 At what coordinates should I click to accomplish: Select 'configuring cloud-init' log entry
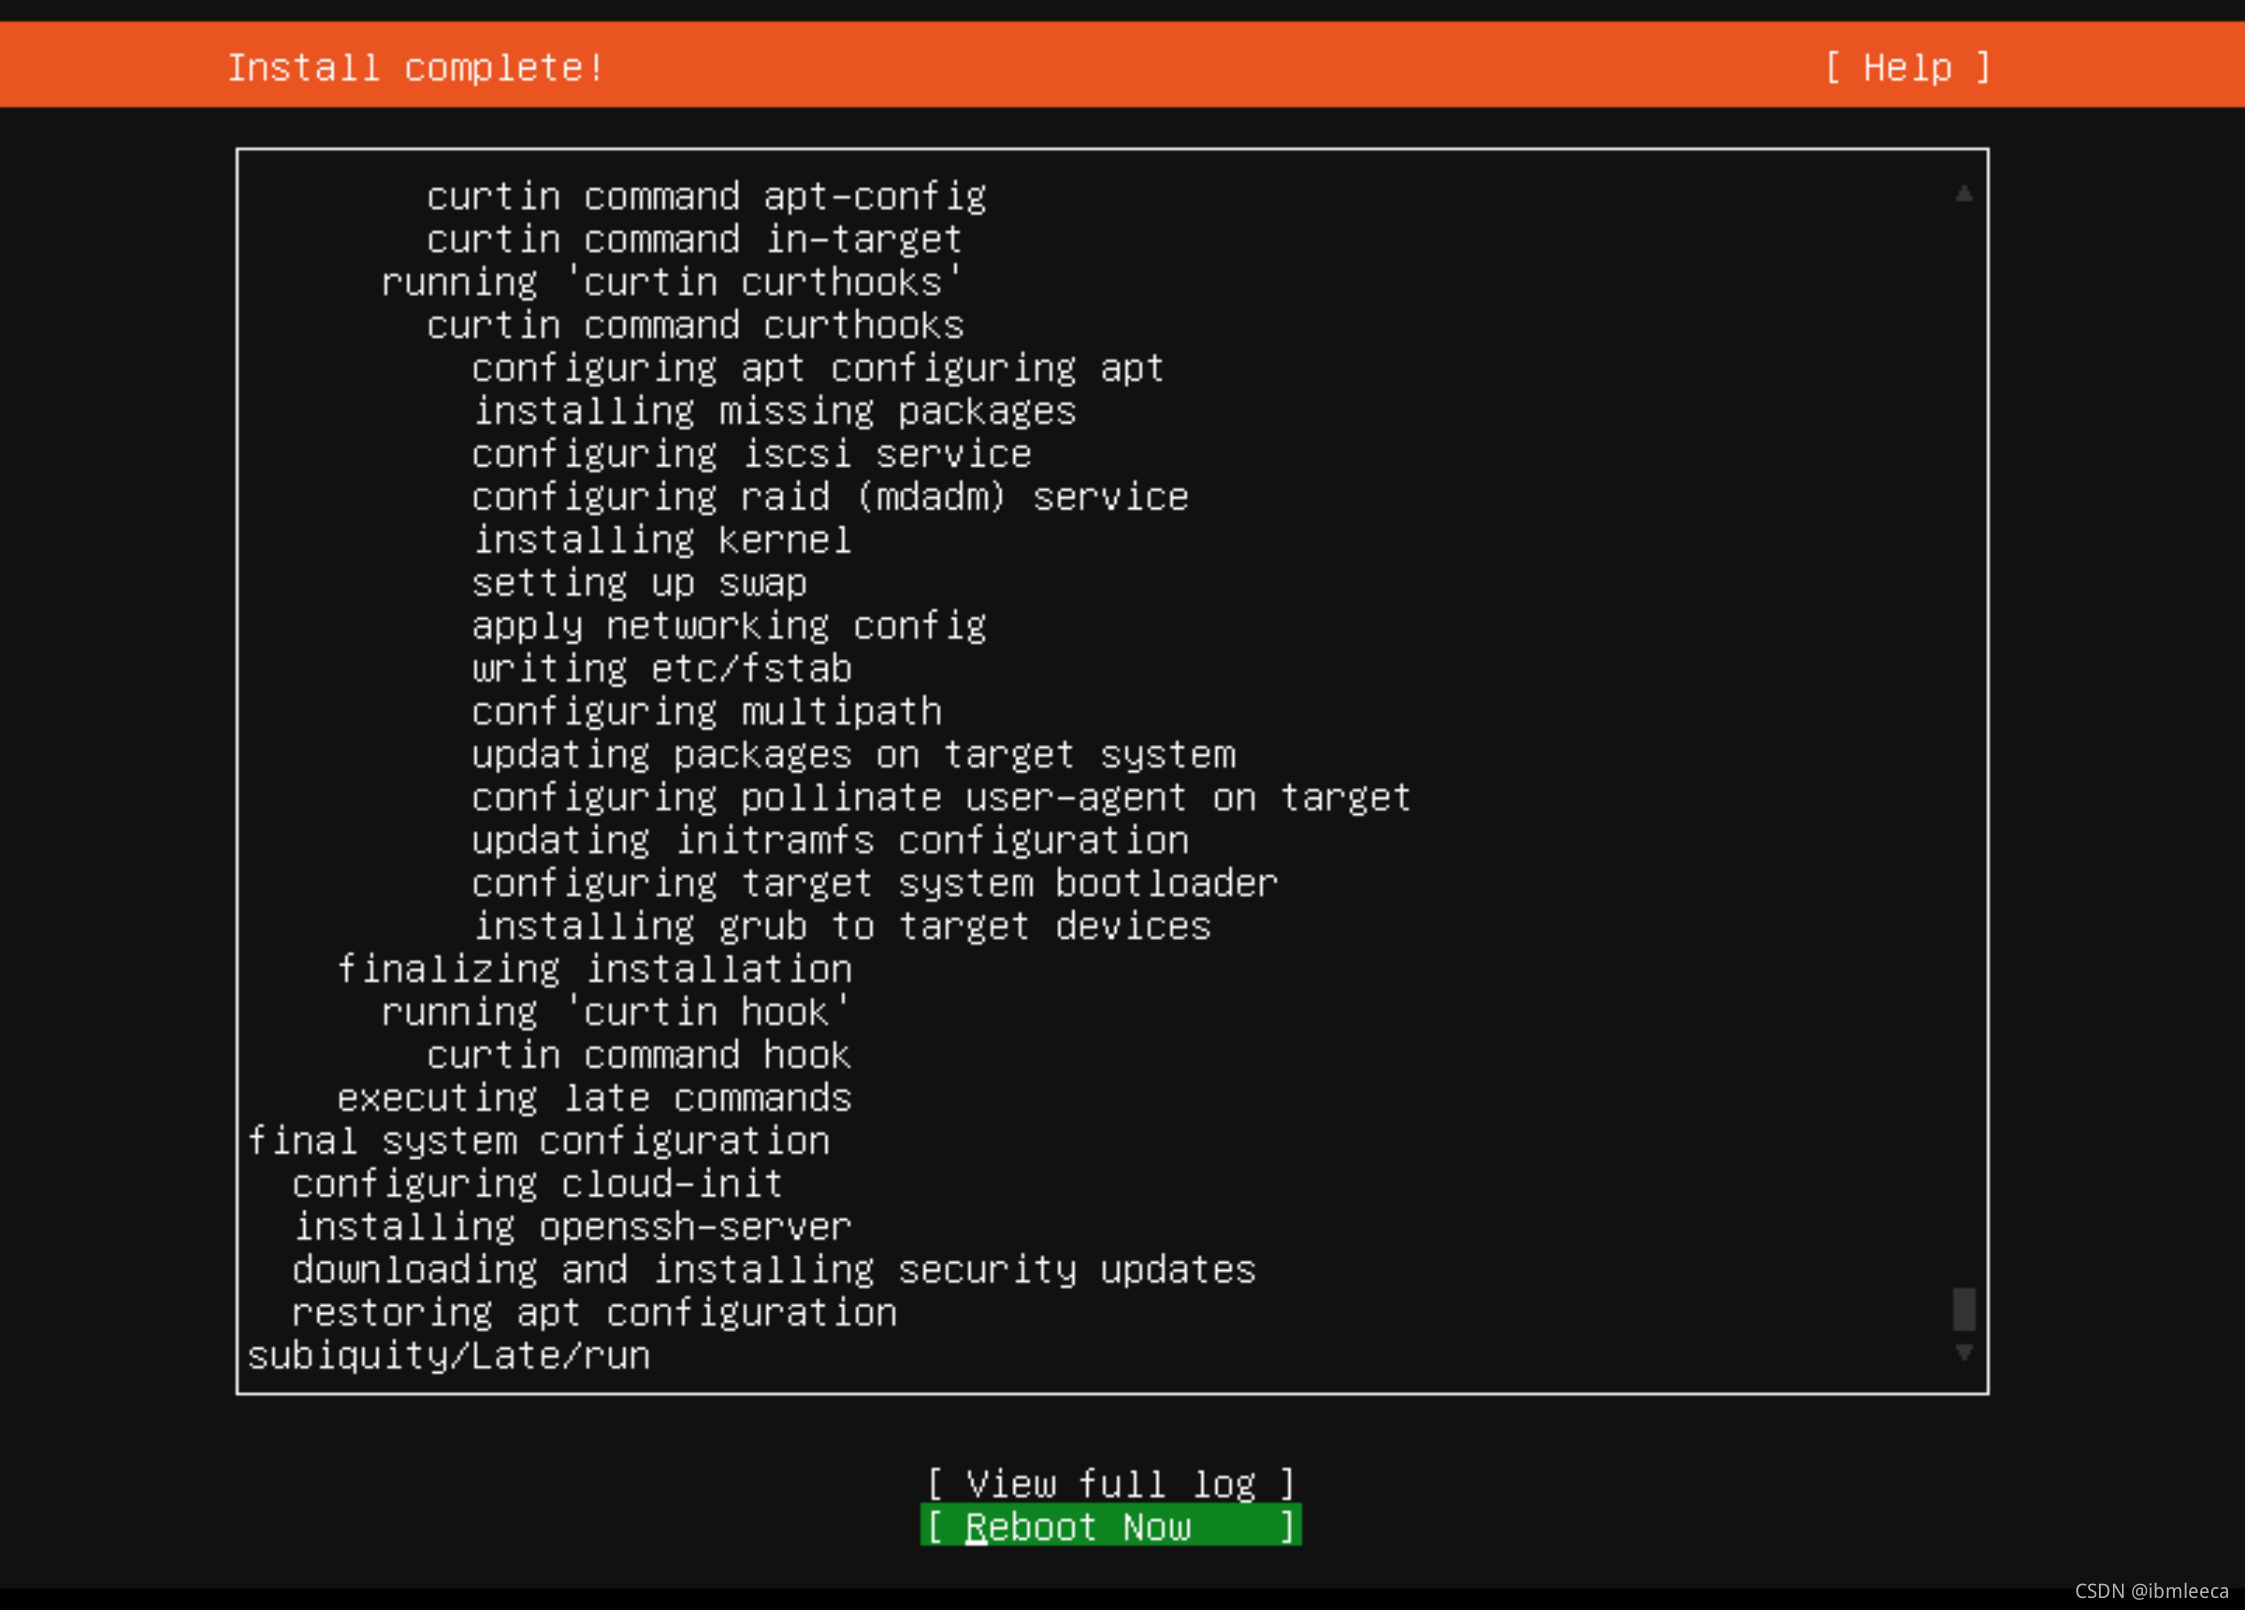click(x=537, y=1184)
